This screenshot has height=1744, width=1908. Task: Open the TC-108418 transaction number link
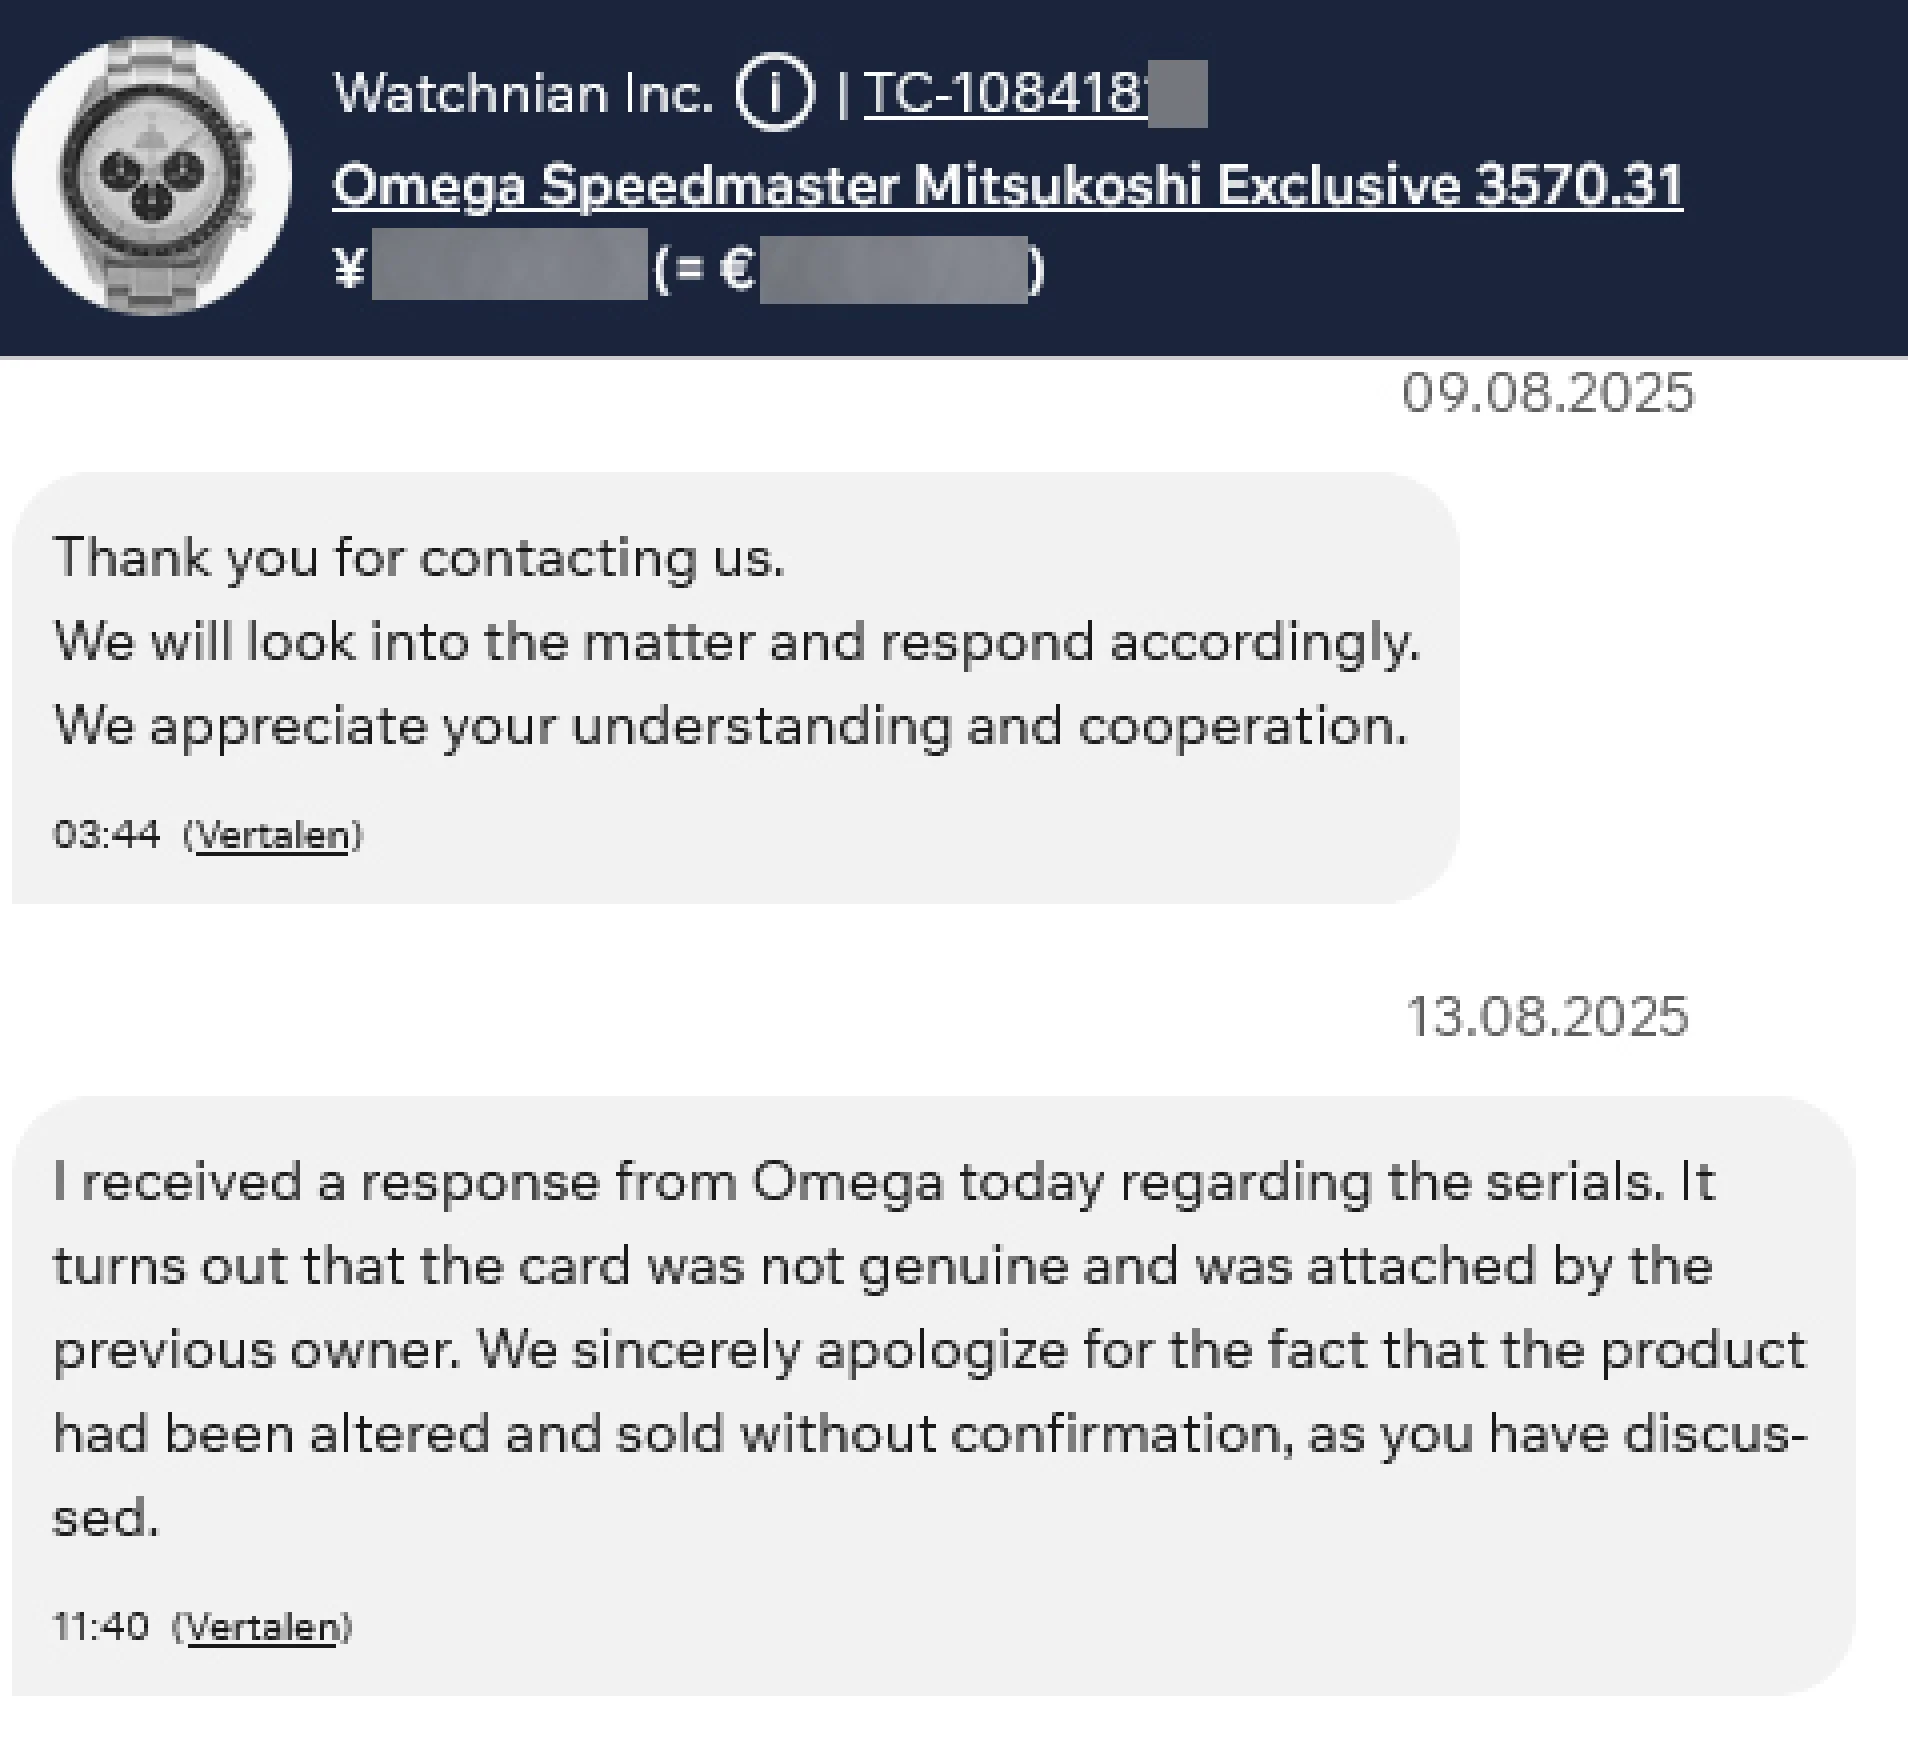point(1005,94)
